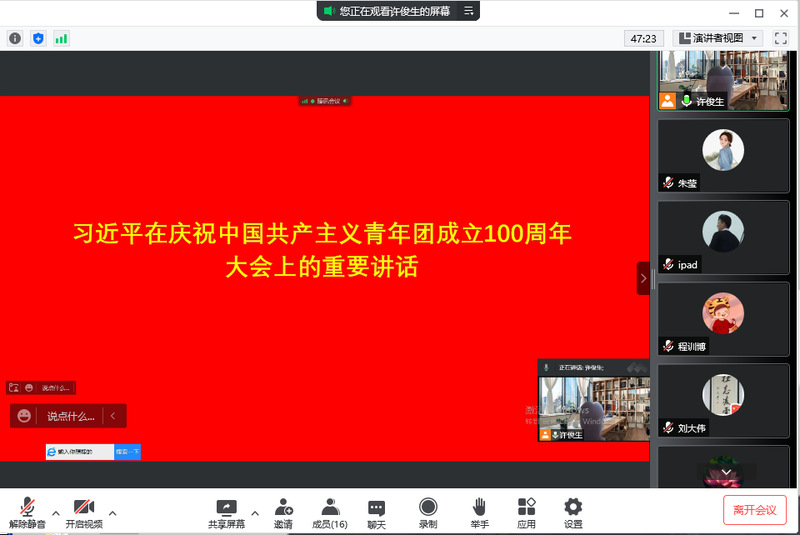Collapse the participant video sidebar
The image size is (800, 535).
pos(643,278)
